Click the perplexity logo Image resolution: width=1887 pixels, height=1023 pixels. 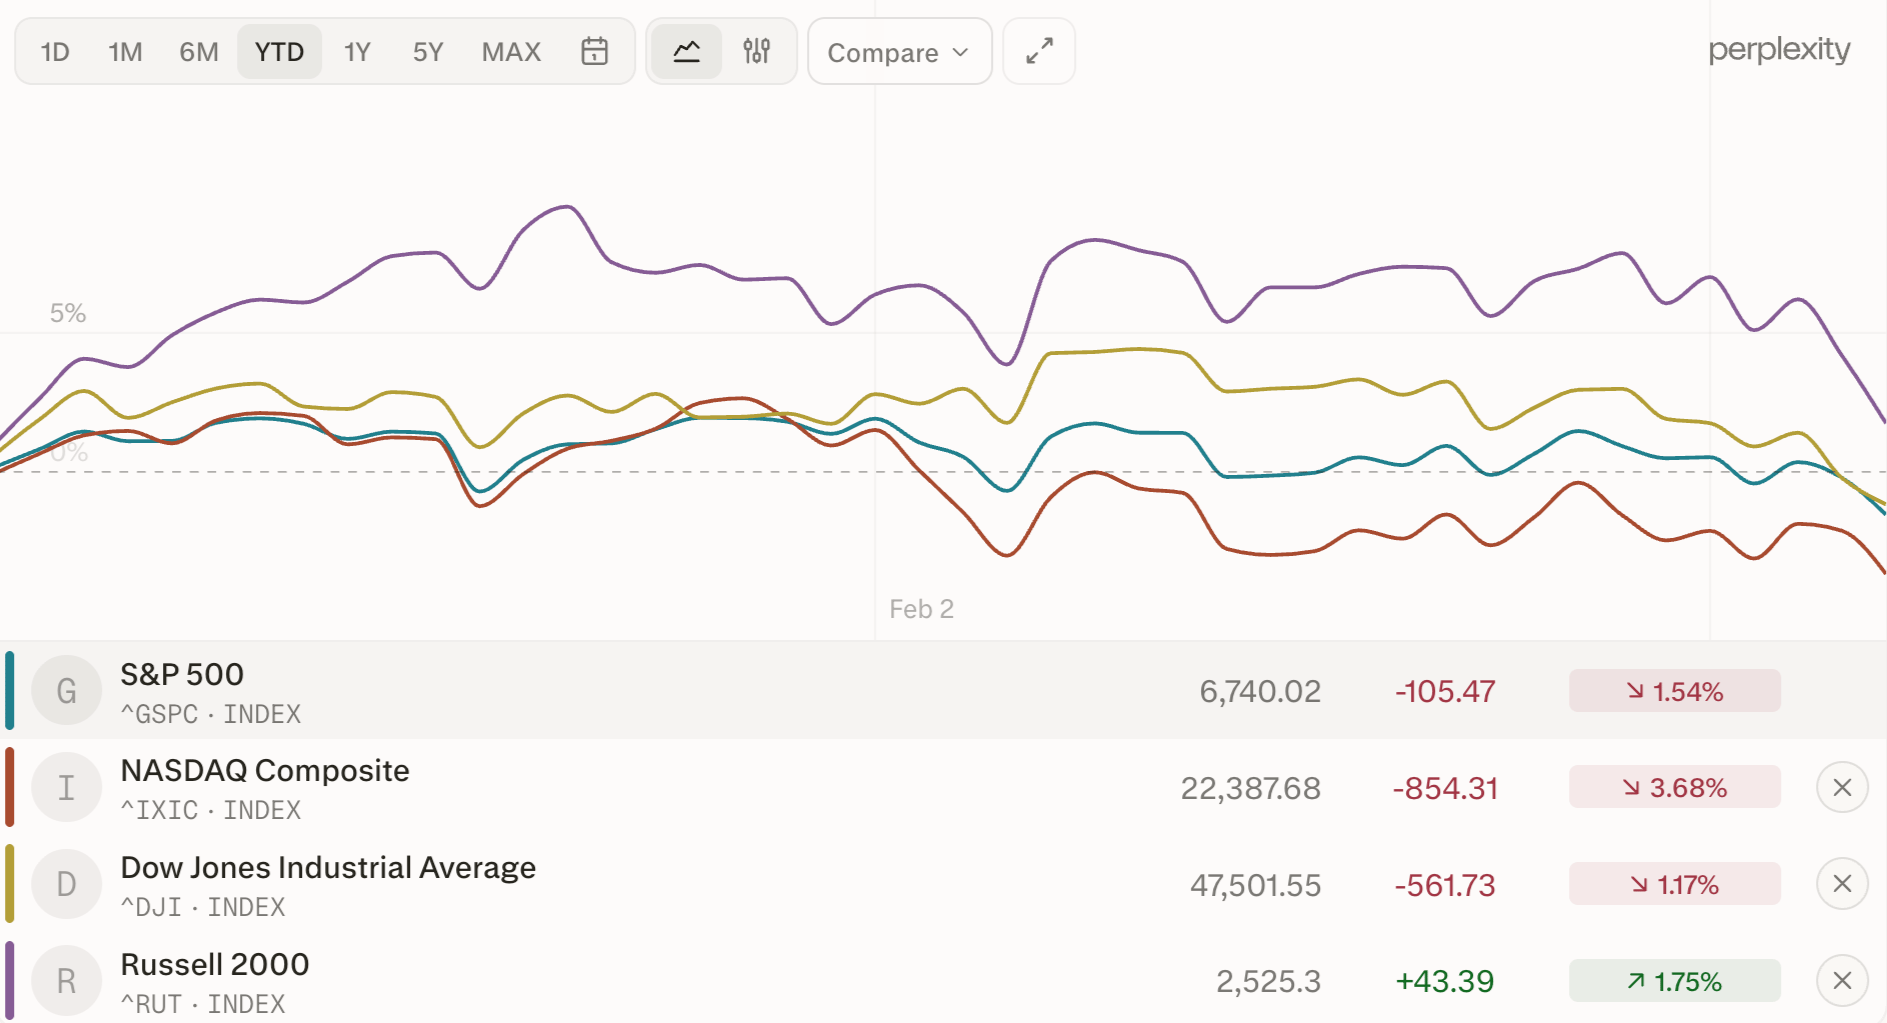[1779, 50]
